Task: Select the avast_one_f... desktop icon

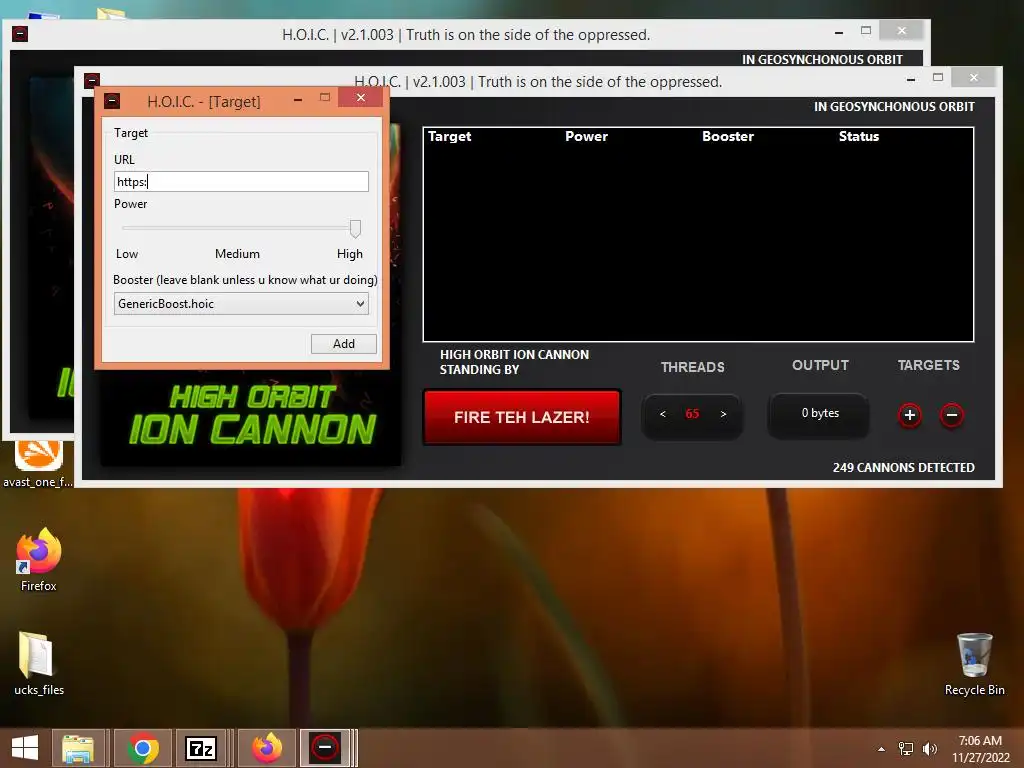Action: (x=38, y=464)
